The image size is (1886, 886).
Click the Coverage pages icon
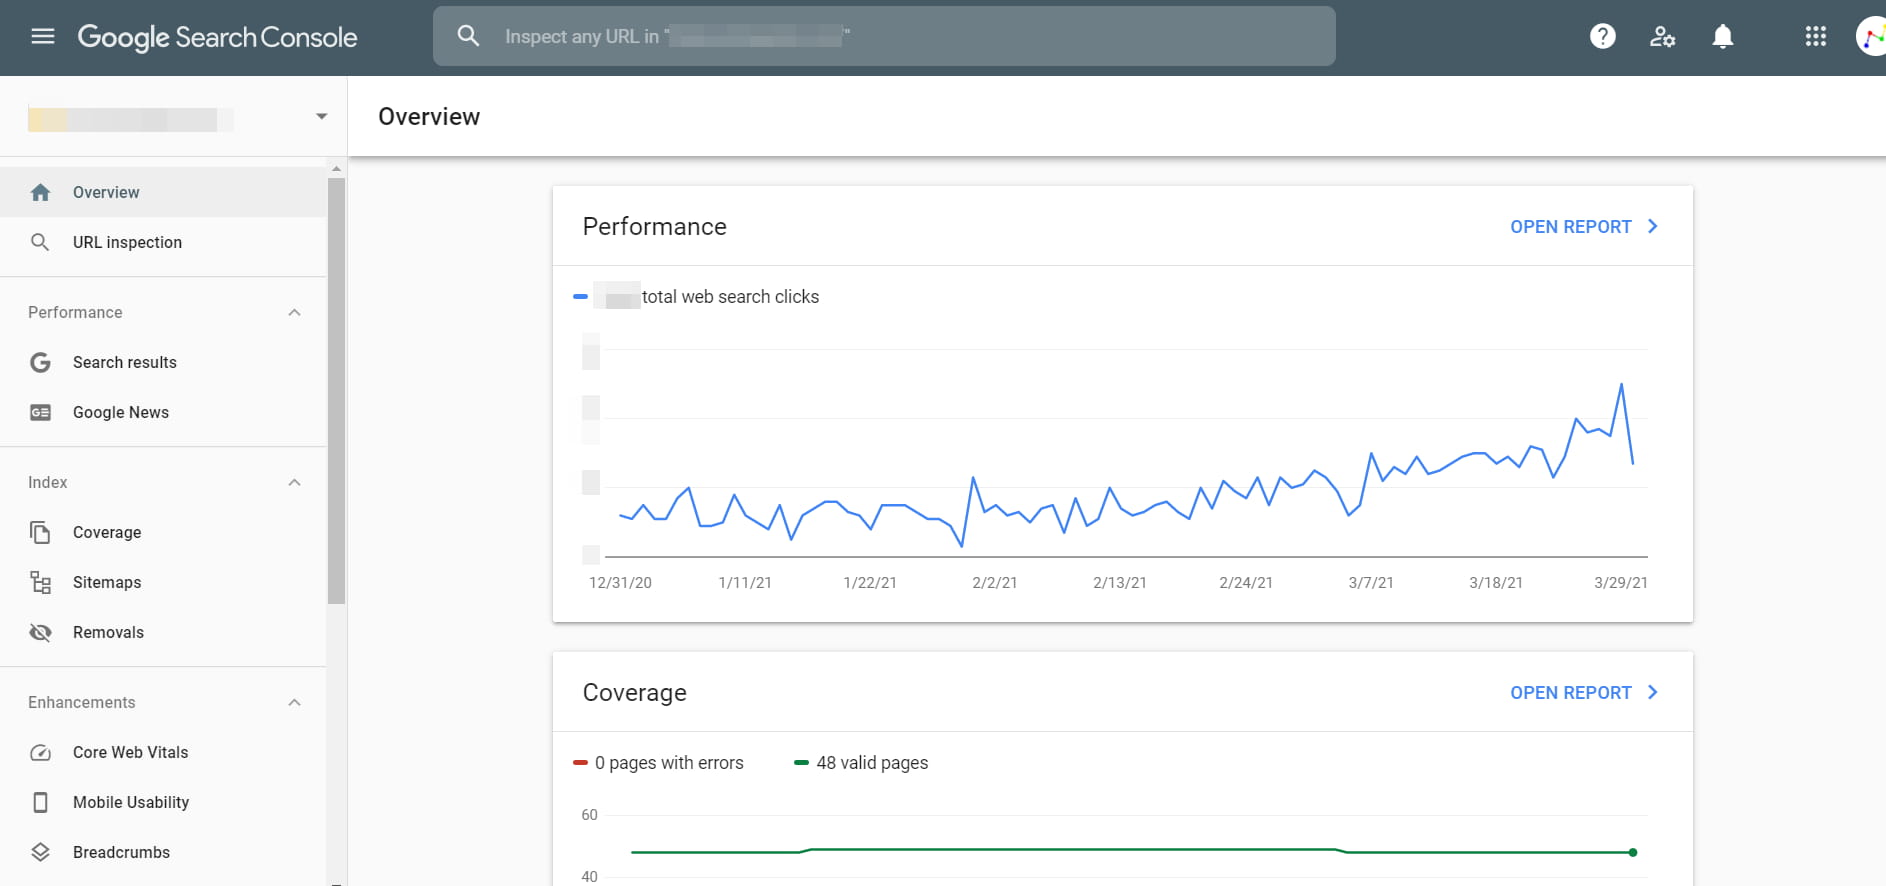tap(40, 532)
